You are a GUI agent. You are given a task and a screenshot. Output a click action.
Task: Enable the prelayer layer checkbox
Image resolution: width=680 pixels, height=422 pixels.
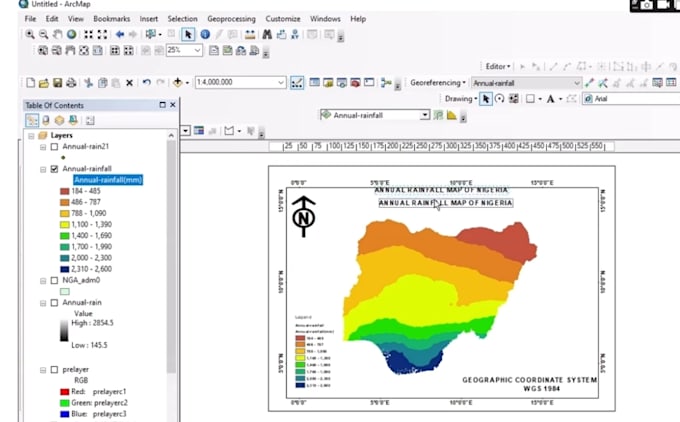click(x=54, y=370)
